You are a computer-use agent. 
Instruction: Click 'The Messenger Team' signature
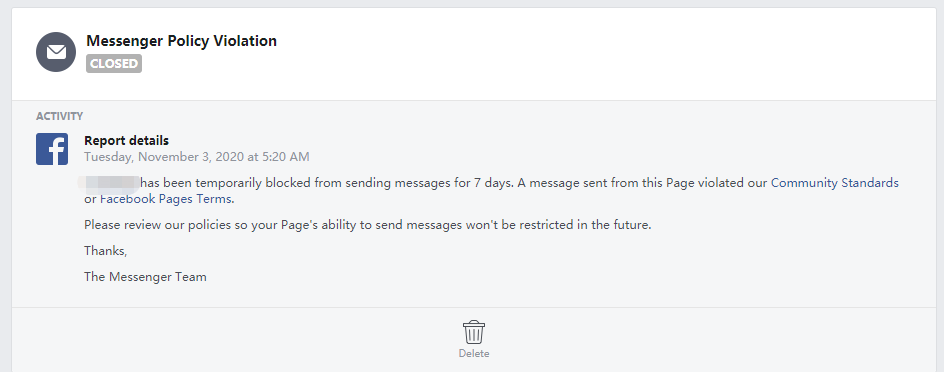pos(145,277)
